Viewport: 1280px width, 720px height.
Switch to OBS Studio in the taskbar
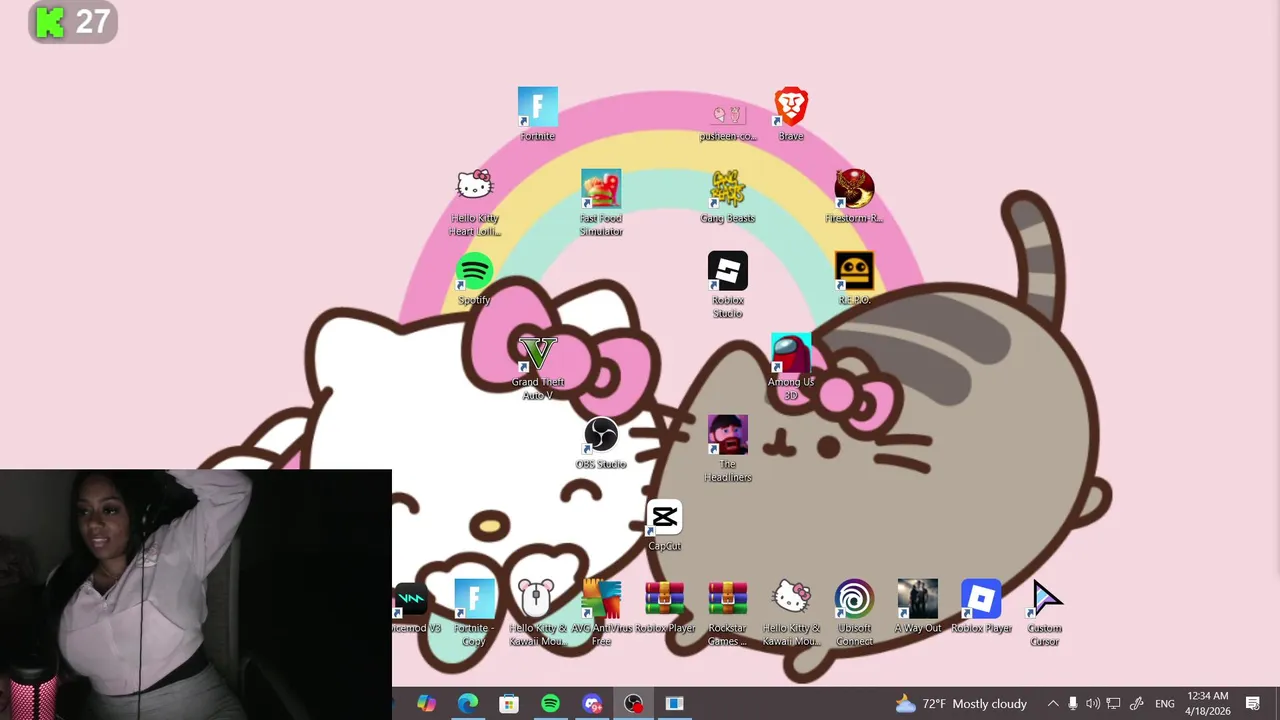click(x=633, y=704)
